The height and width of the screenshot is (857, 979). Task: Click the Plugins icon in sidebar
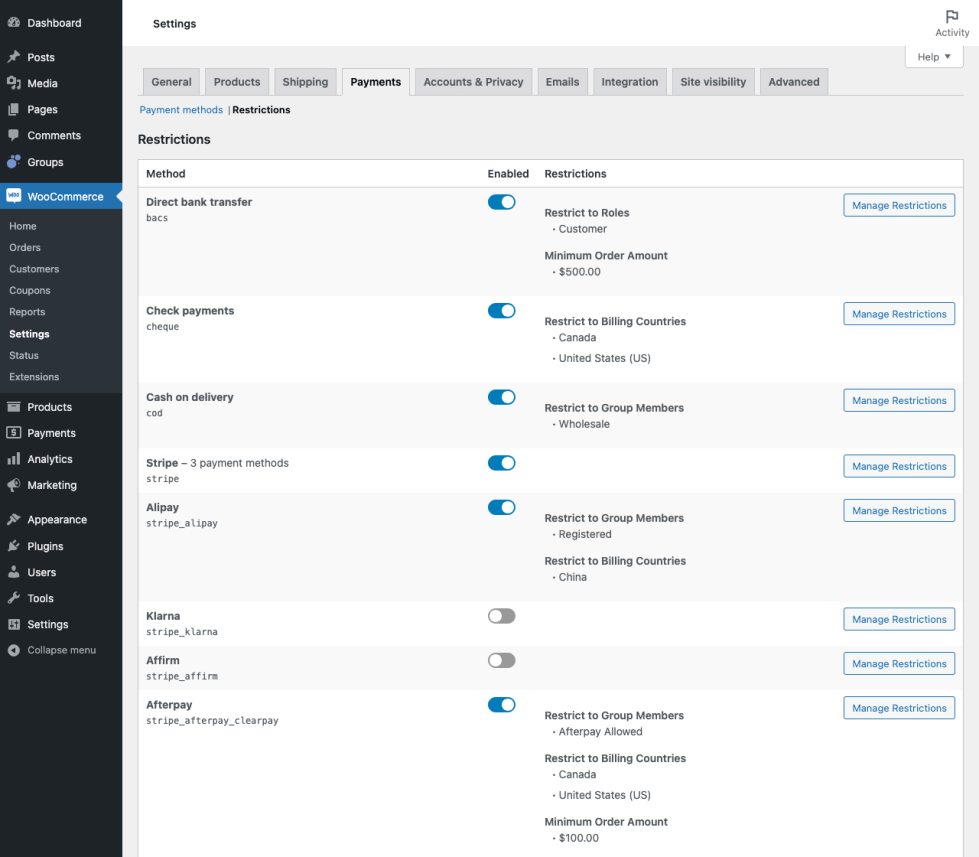tap(14, 546)
